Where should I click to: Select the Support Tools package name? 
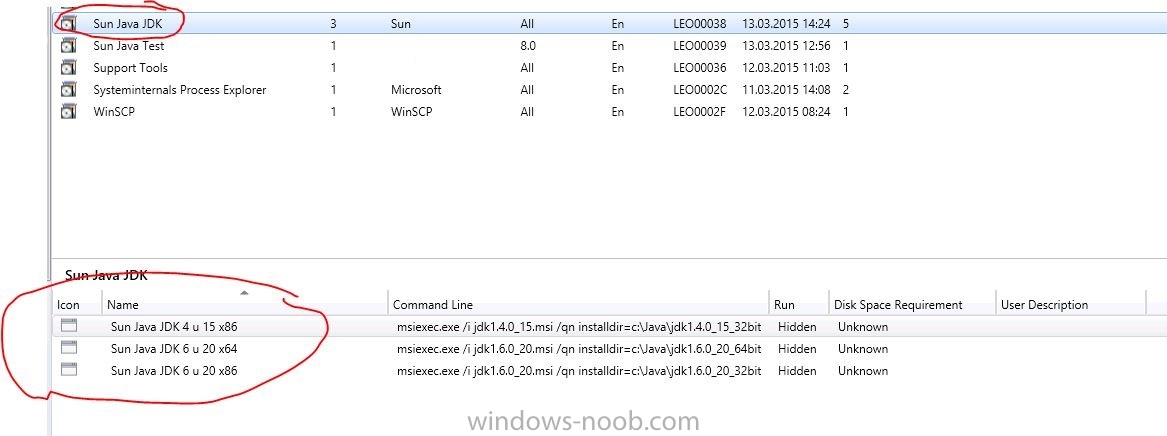(x=130, y=68)
